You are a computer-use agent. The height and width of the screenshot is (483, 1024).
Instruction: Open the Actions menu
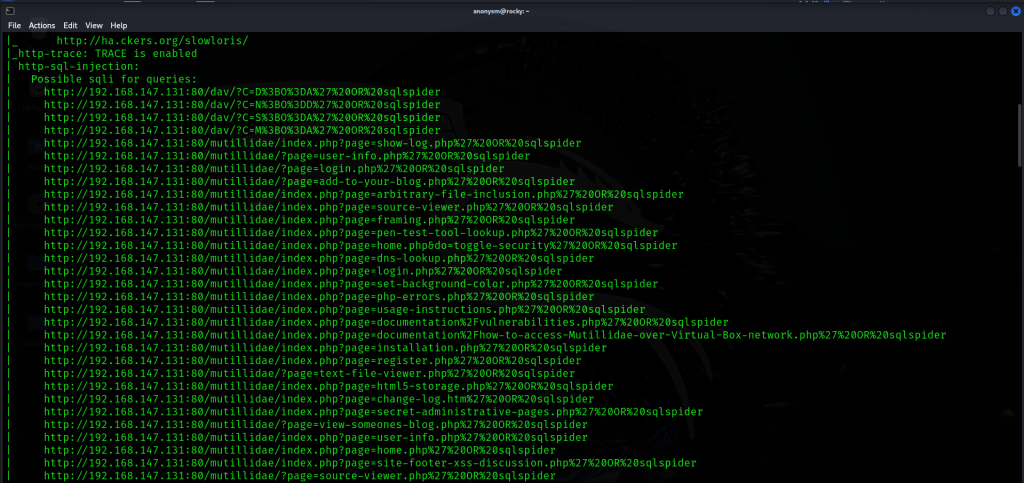(x=42, y=25)
